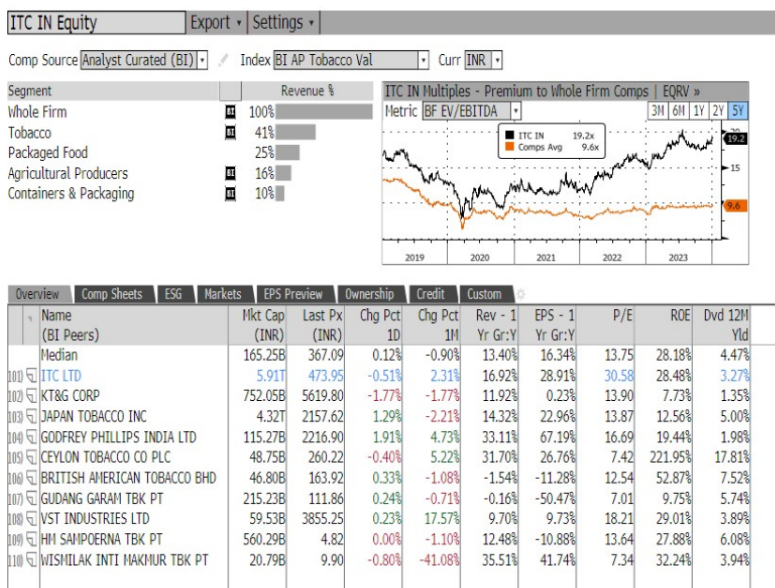This screenshot has height=588, width=775.
Task: Click the chart icon on BRITISH AMERICAN TOBACCO row
Action: (32, 478)
